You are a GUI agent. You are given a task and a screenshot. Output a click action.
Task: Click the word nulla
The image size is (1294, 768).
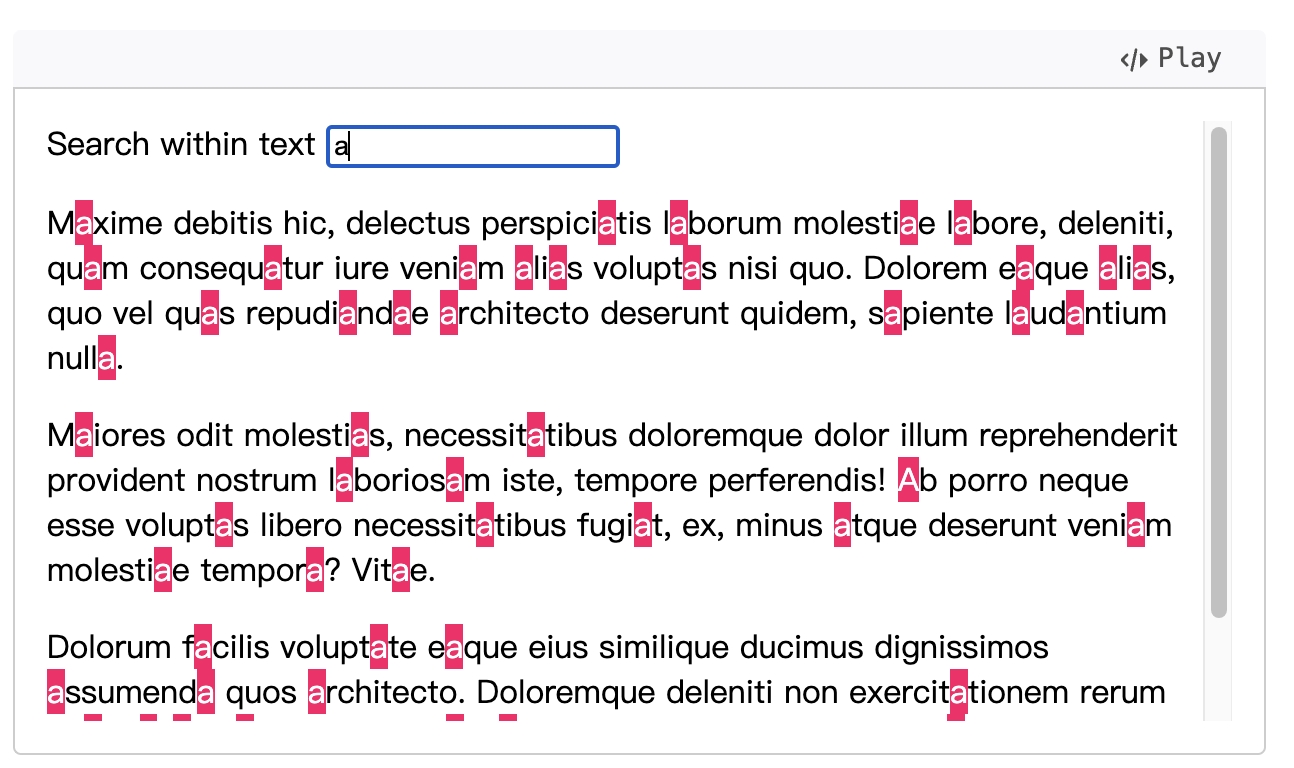coord(82,359)
